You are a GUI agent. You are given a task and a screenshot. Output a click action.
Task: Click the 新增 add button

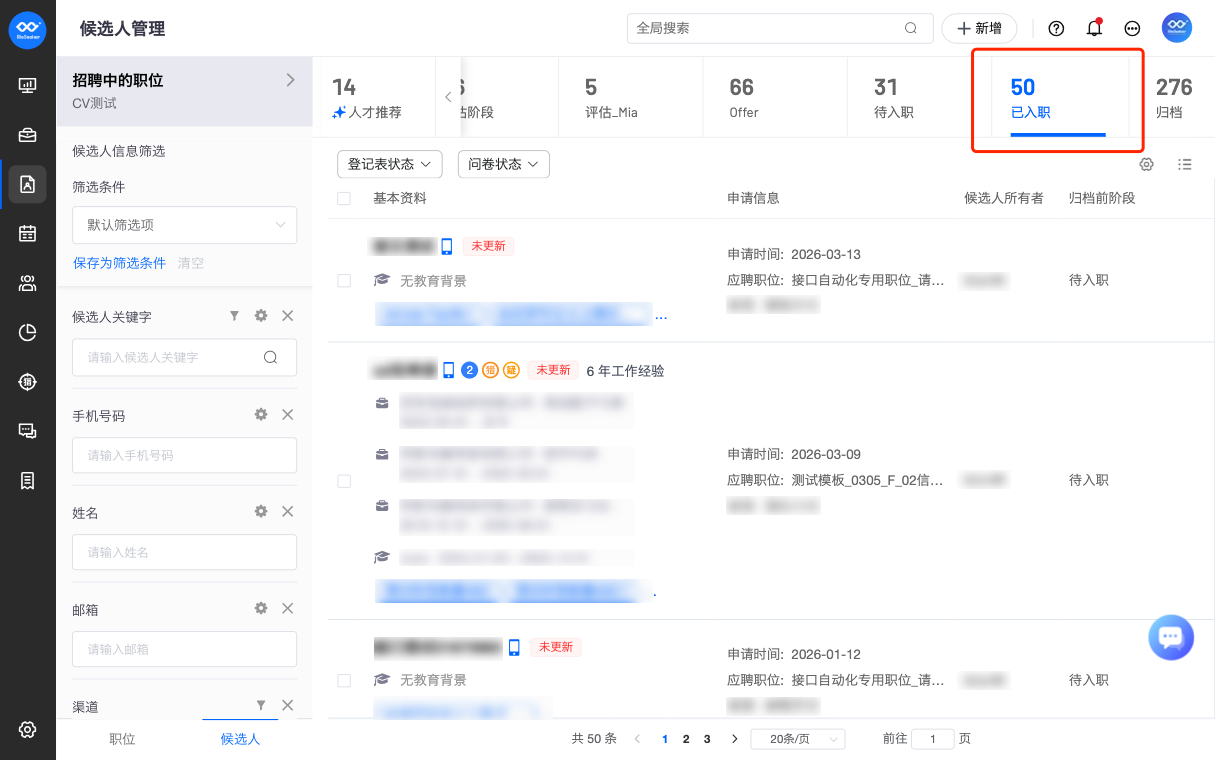point(979,28)
